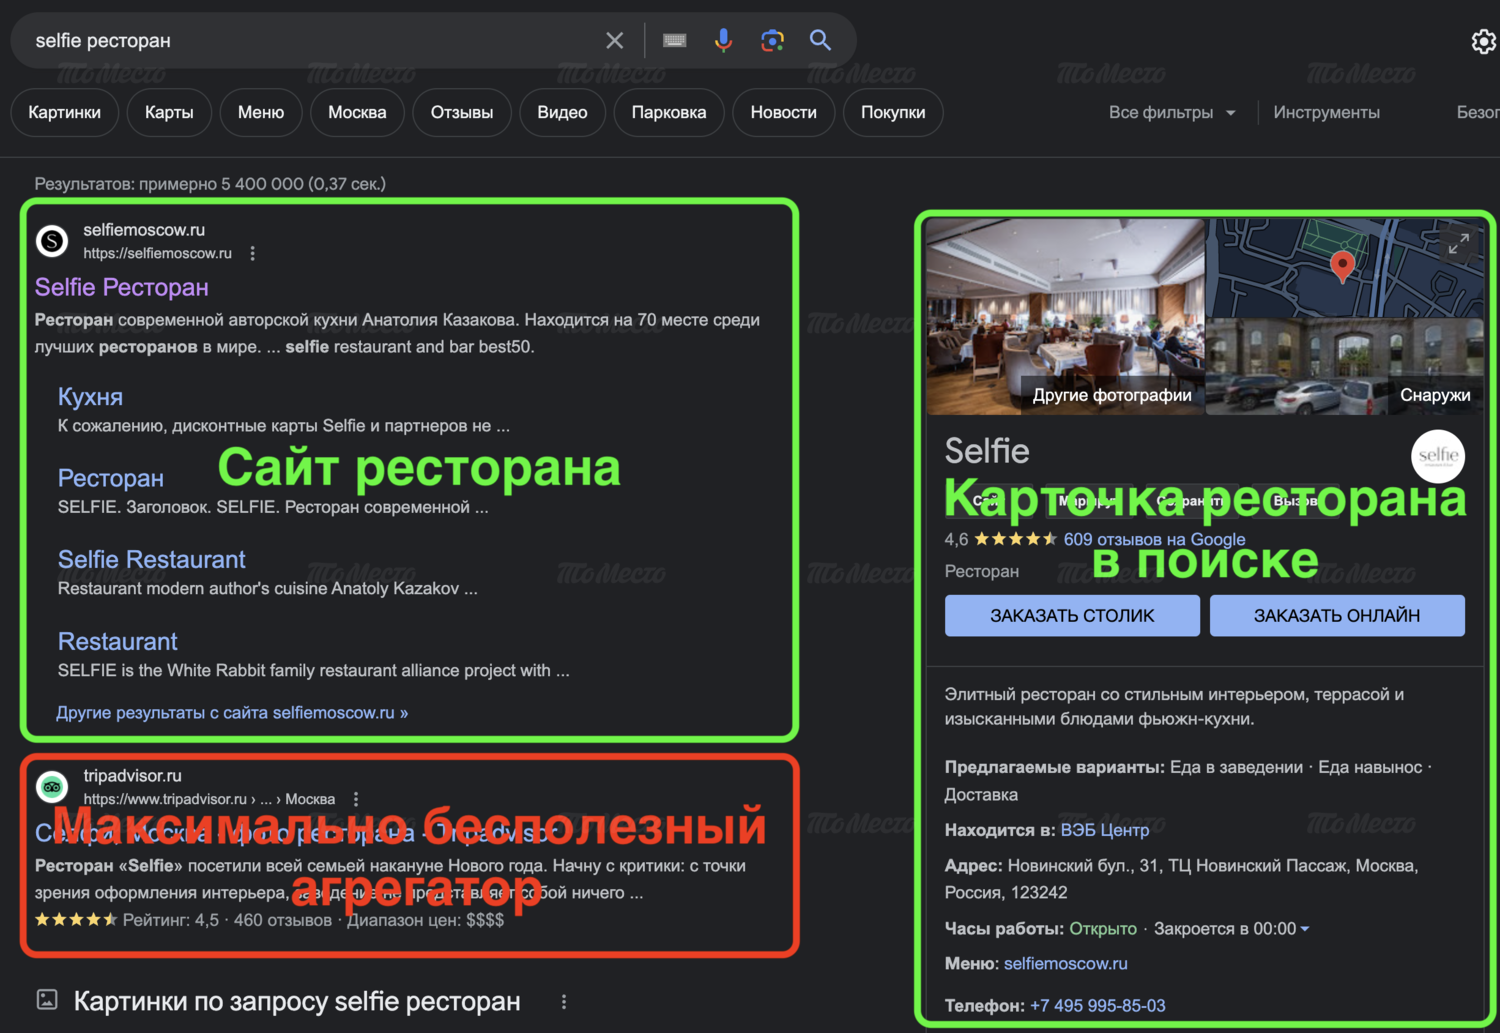1500x1033 pixels.
Task: Select the Парковка filter chip
Action: click(x=669, y=112)
